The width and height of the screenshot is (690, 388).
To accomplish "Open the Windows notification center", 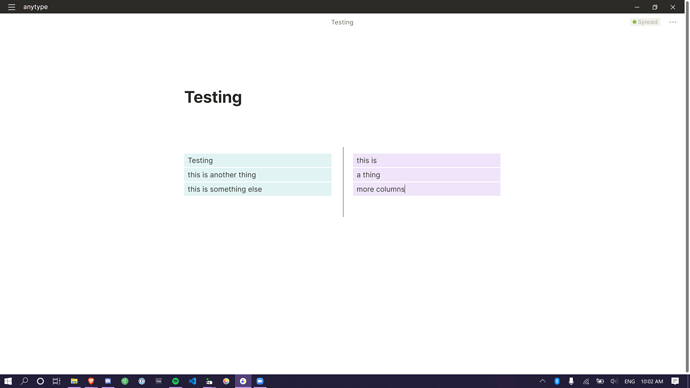I will [675, 381].
